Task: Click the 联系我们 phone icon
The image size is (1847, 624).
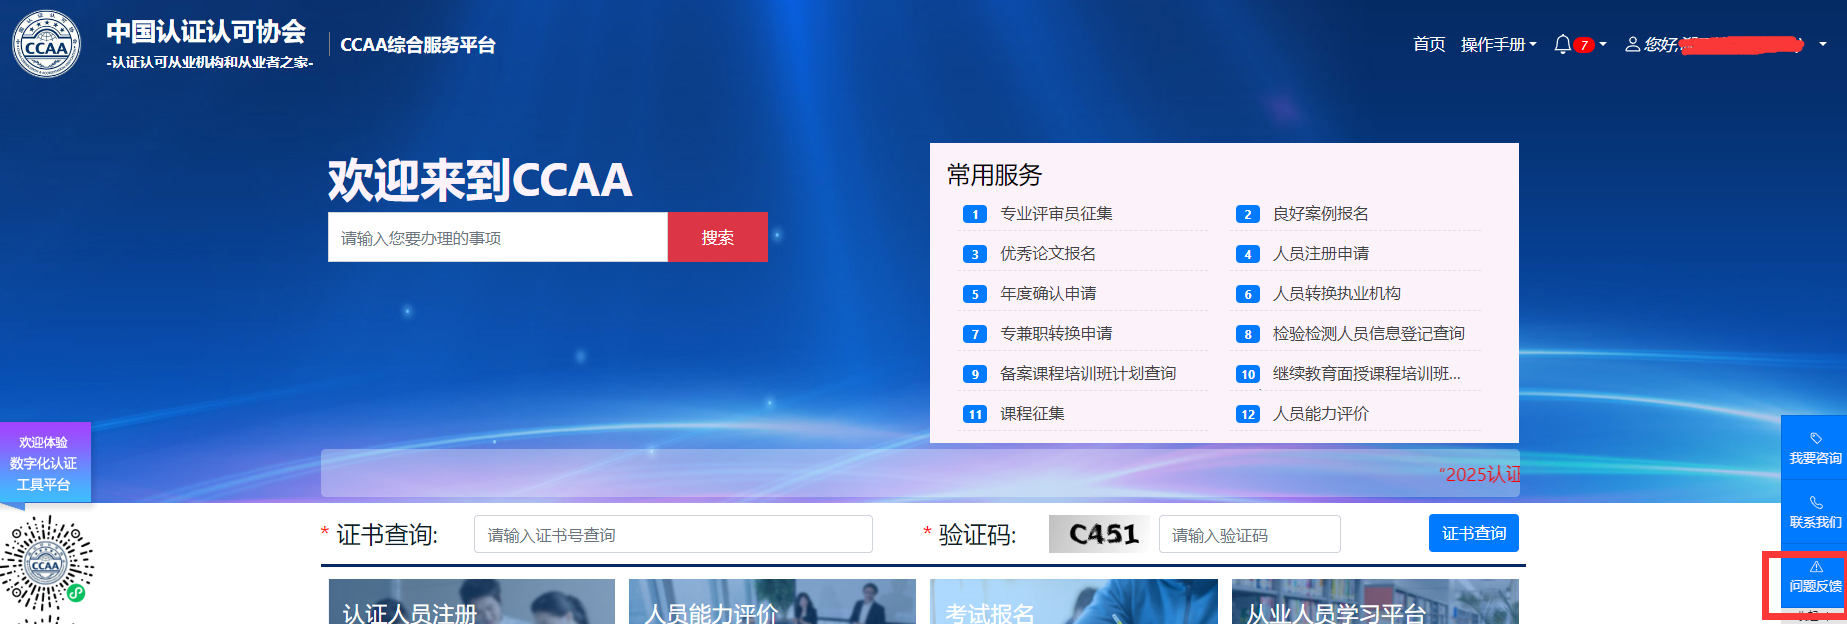Action: (1816, 502)
